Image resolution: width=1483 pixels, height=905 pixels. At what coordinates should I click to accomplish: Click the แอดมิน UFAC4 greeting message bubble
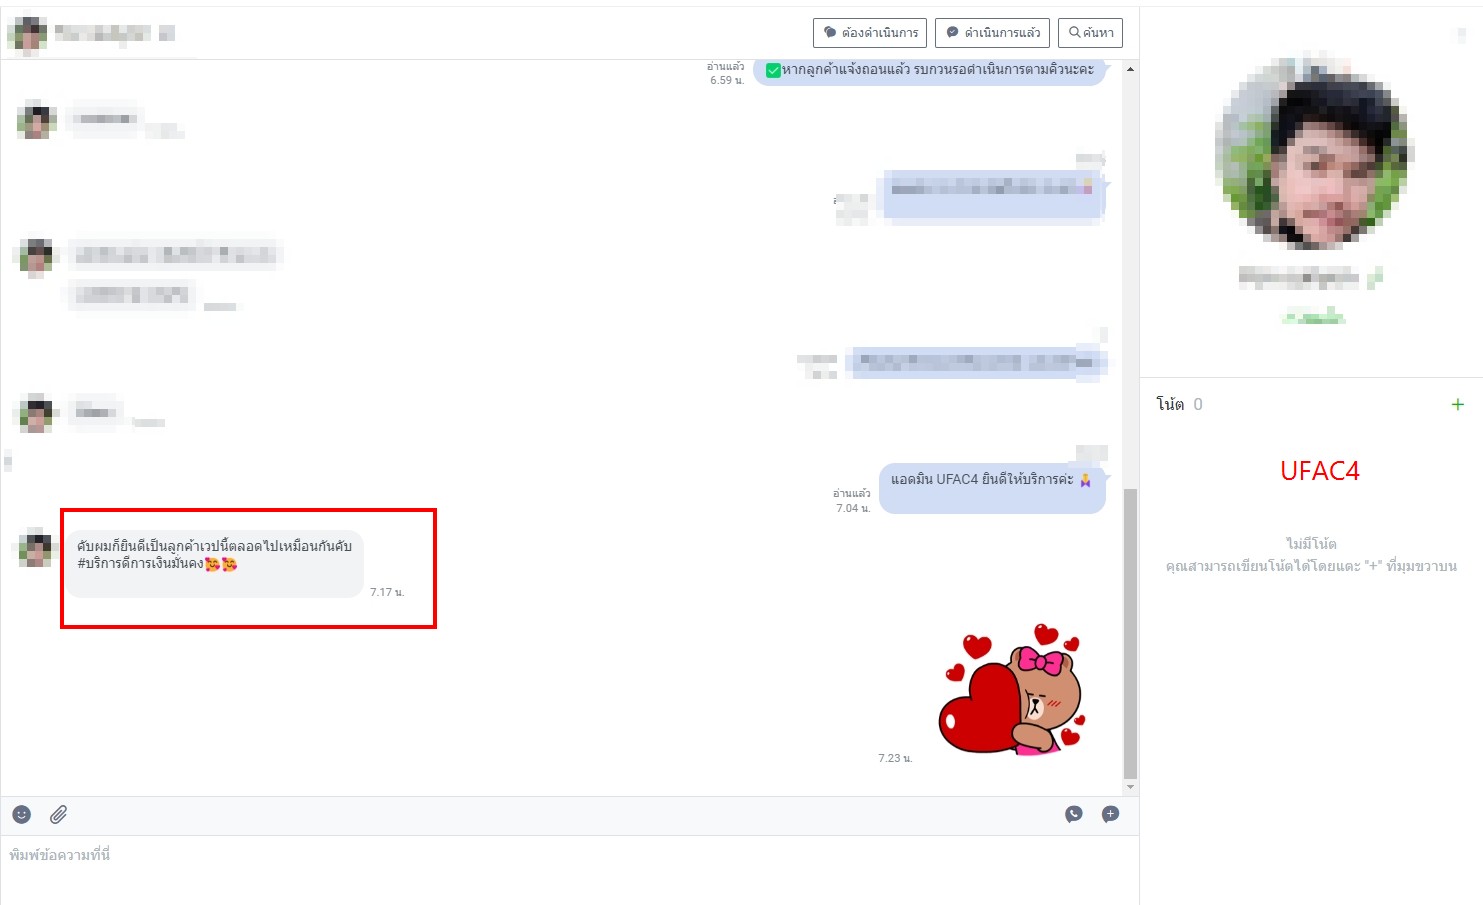pos(991,482)
